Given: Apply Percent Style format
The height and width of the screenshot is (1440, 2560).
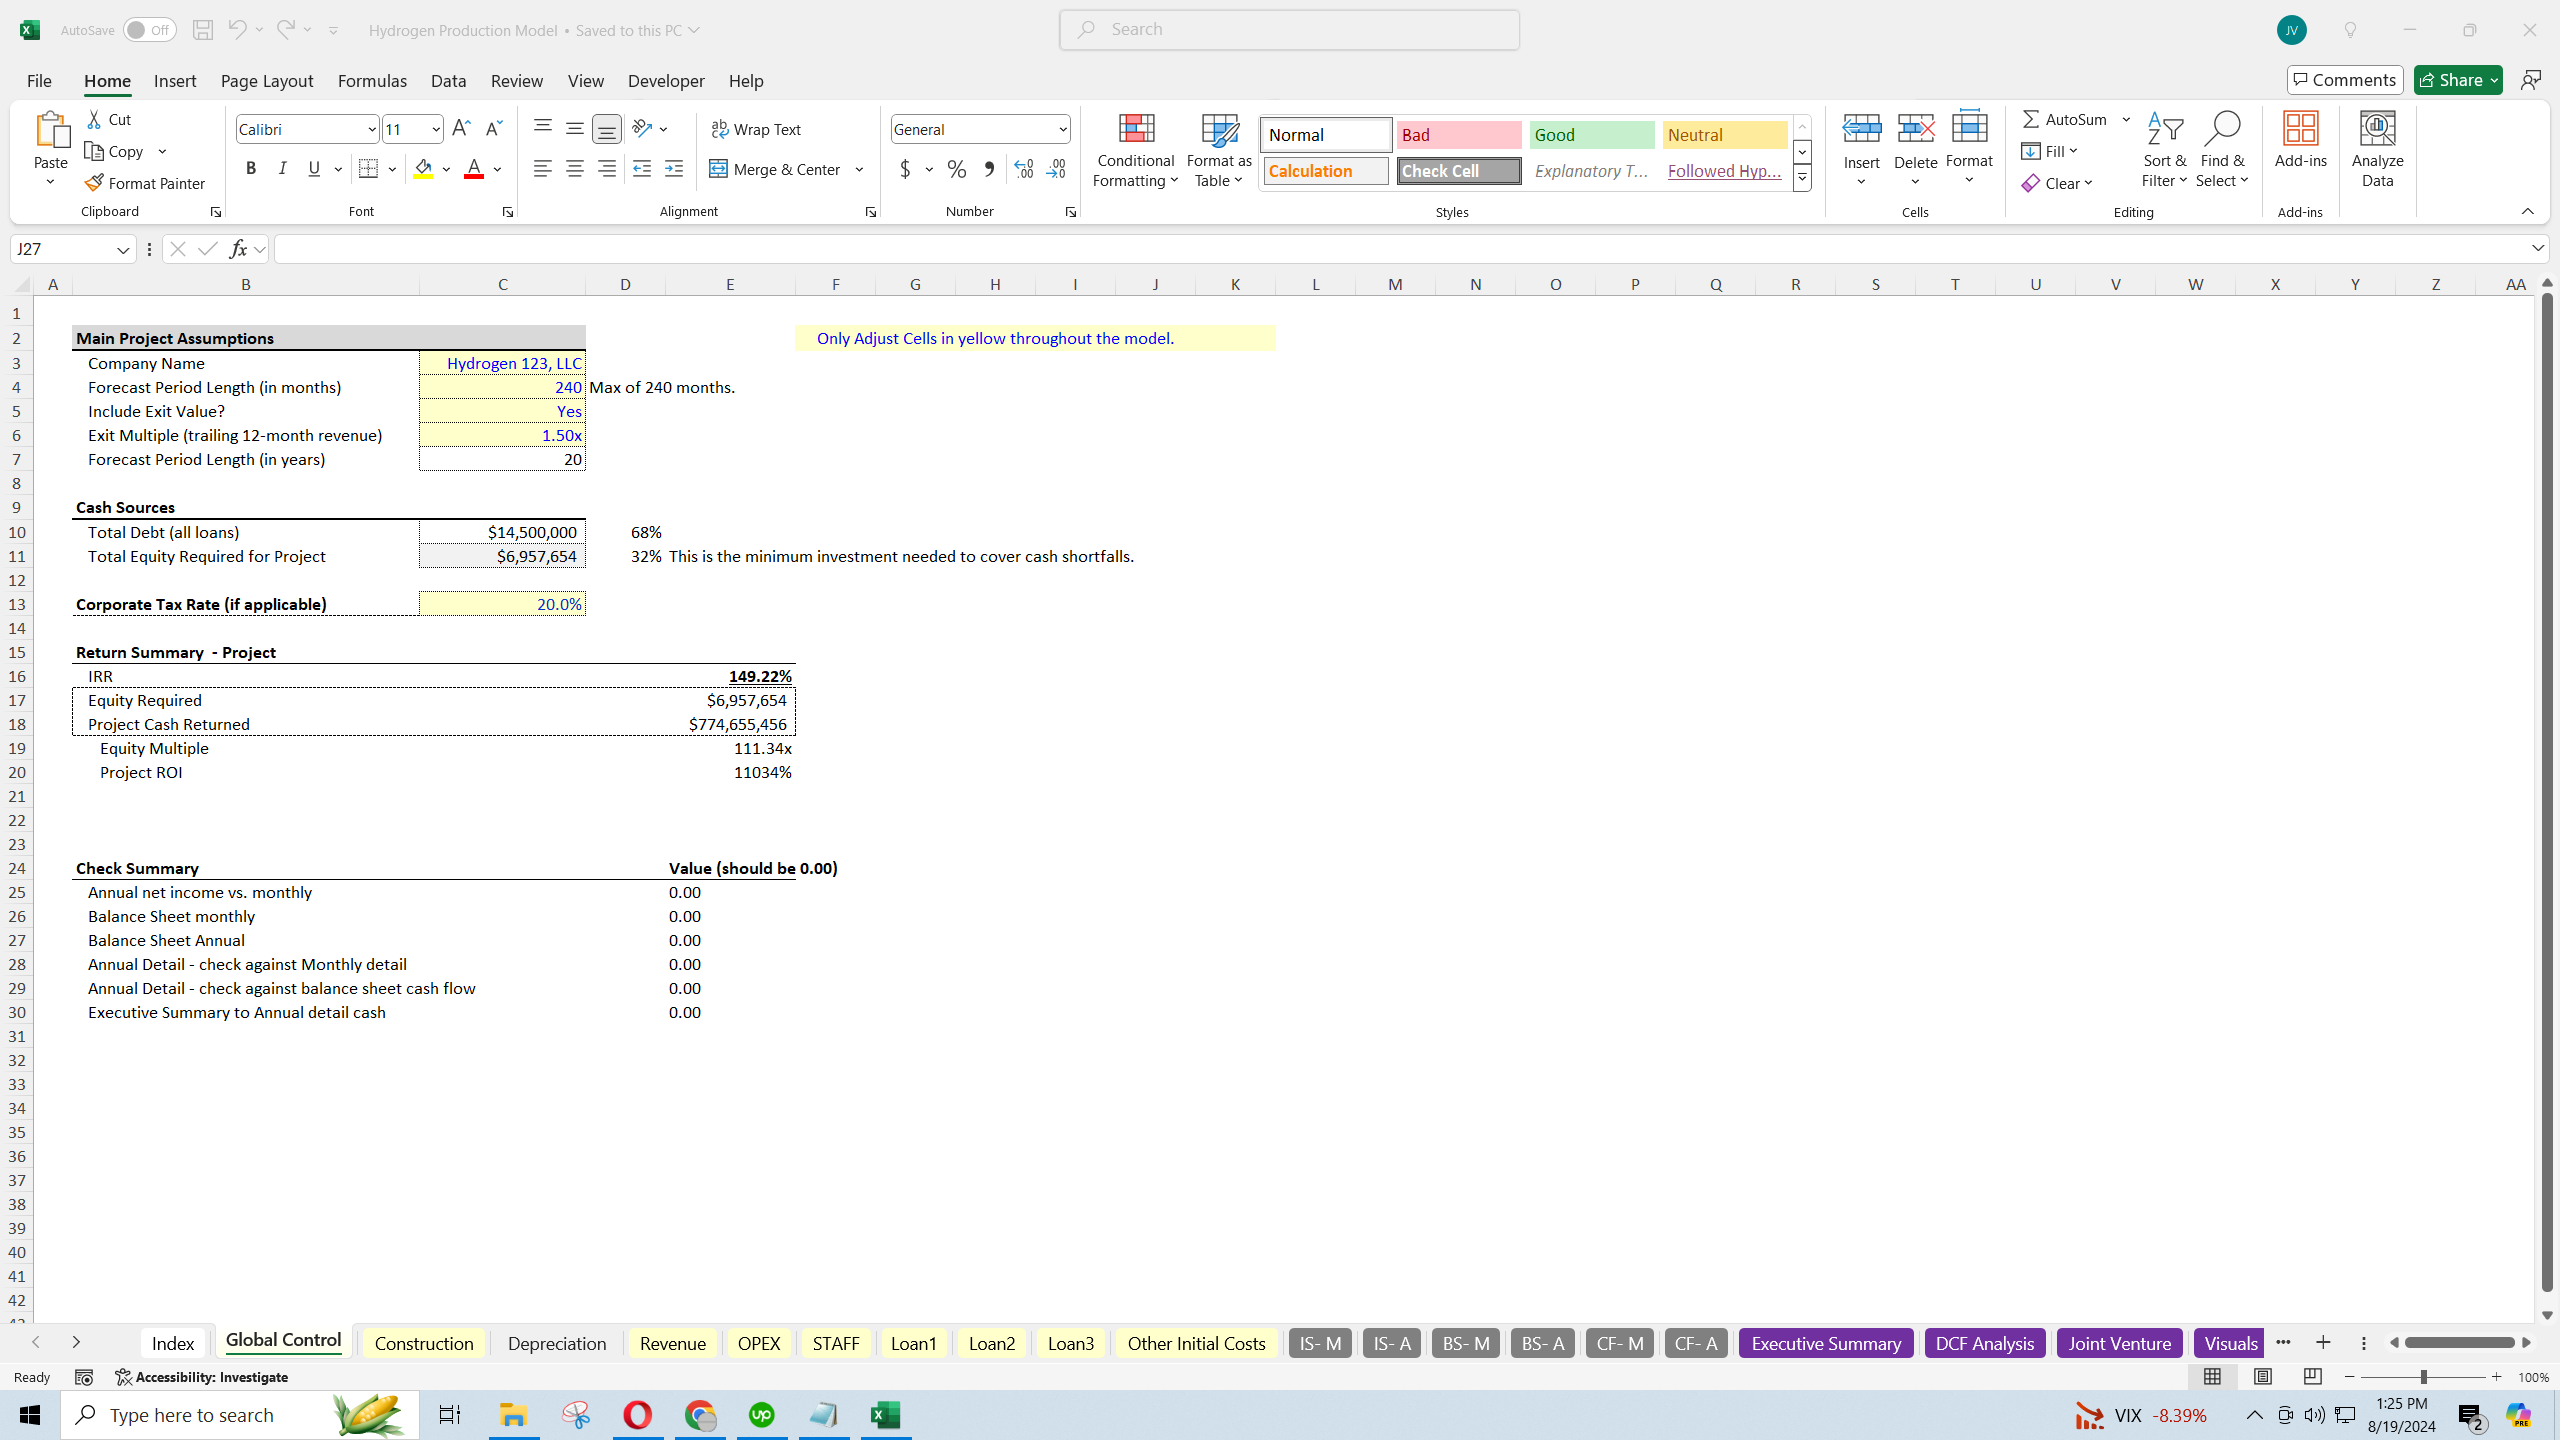Looking at the screenshot, I should [957, 169].
